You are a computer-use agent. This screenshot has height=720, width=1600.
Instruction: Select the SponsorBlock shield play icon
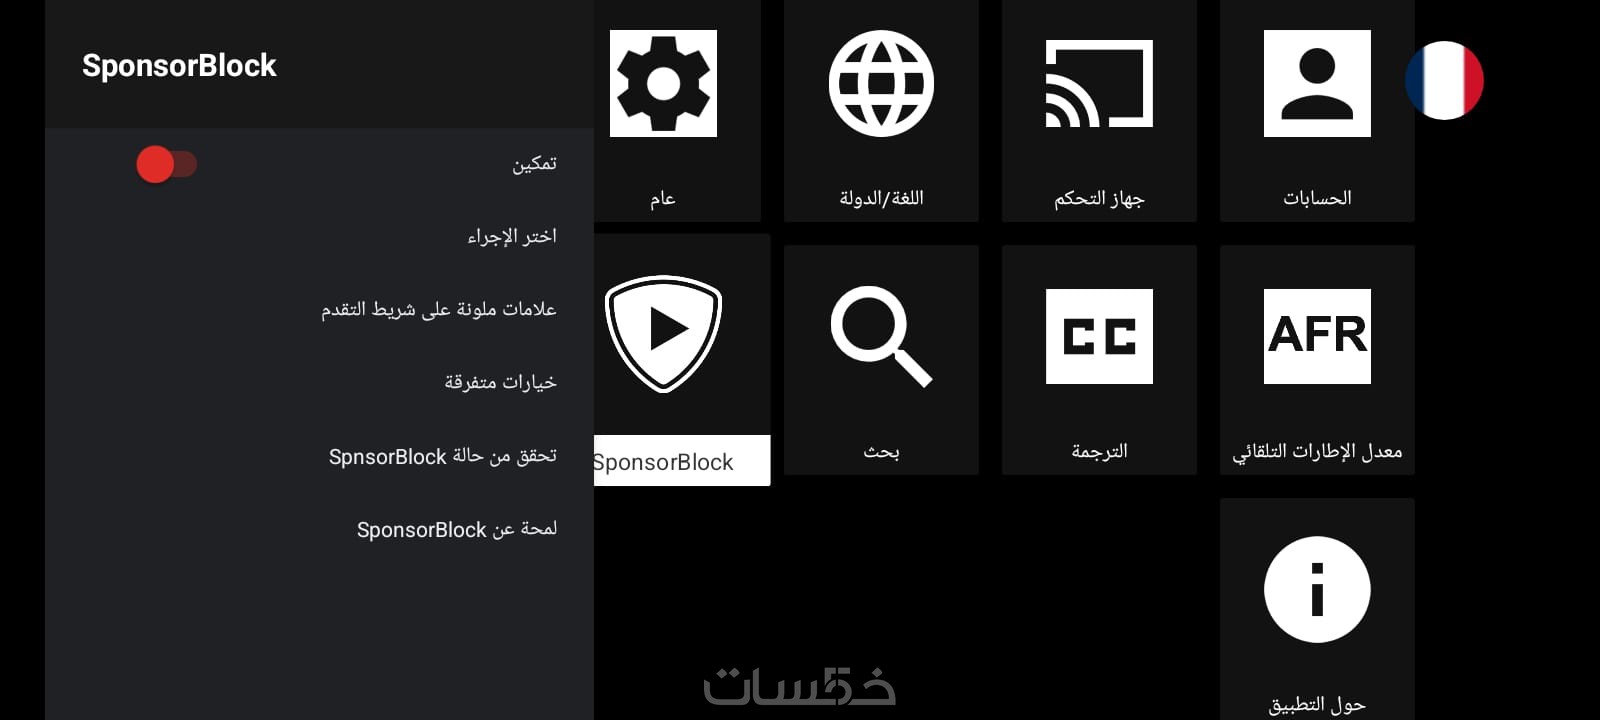coord(663,333)
